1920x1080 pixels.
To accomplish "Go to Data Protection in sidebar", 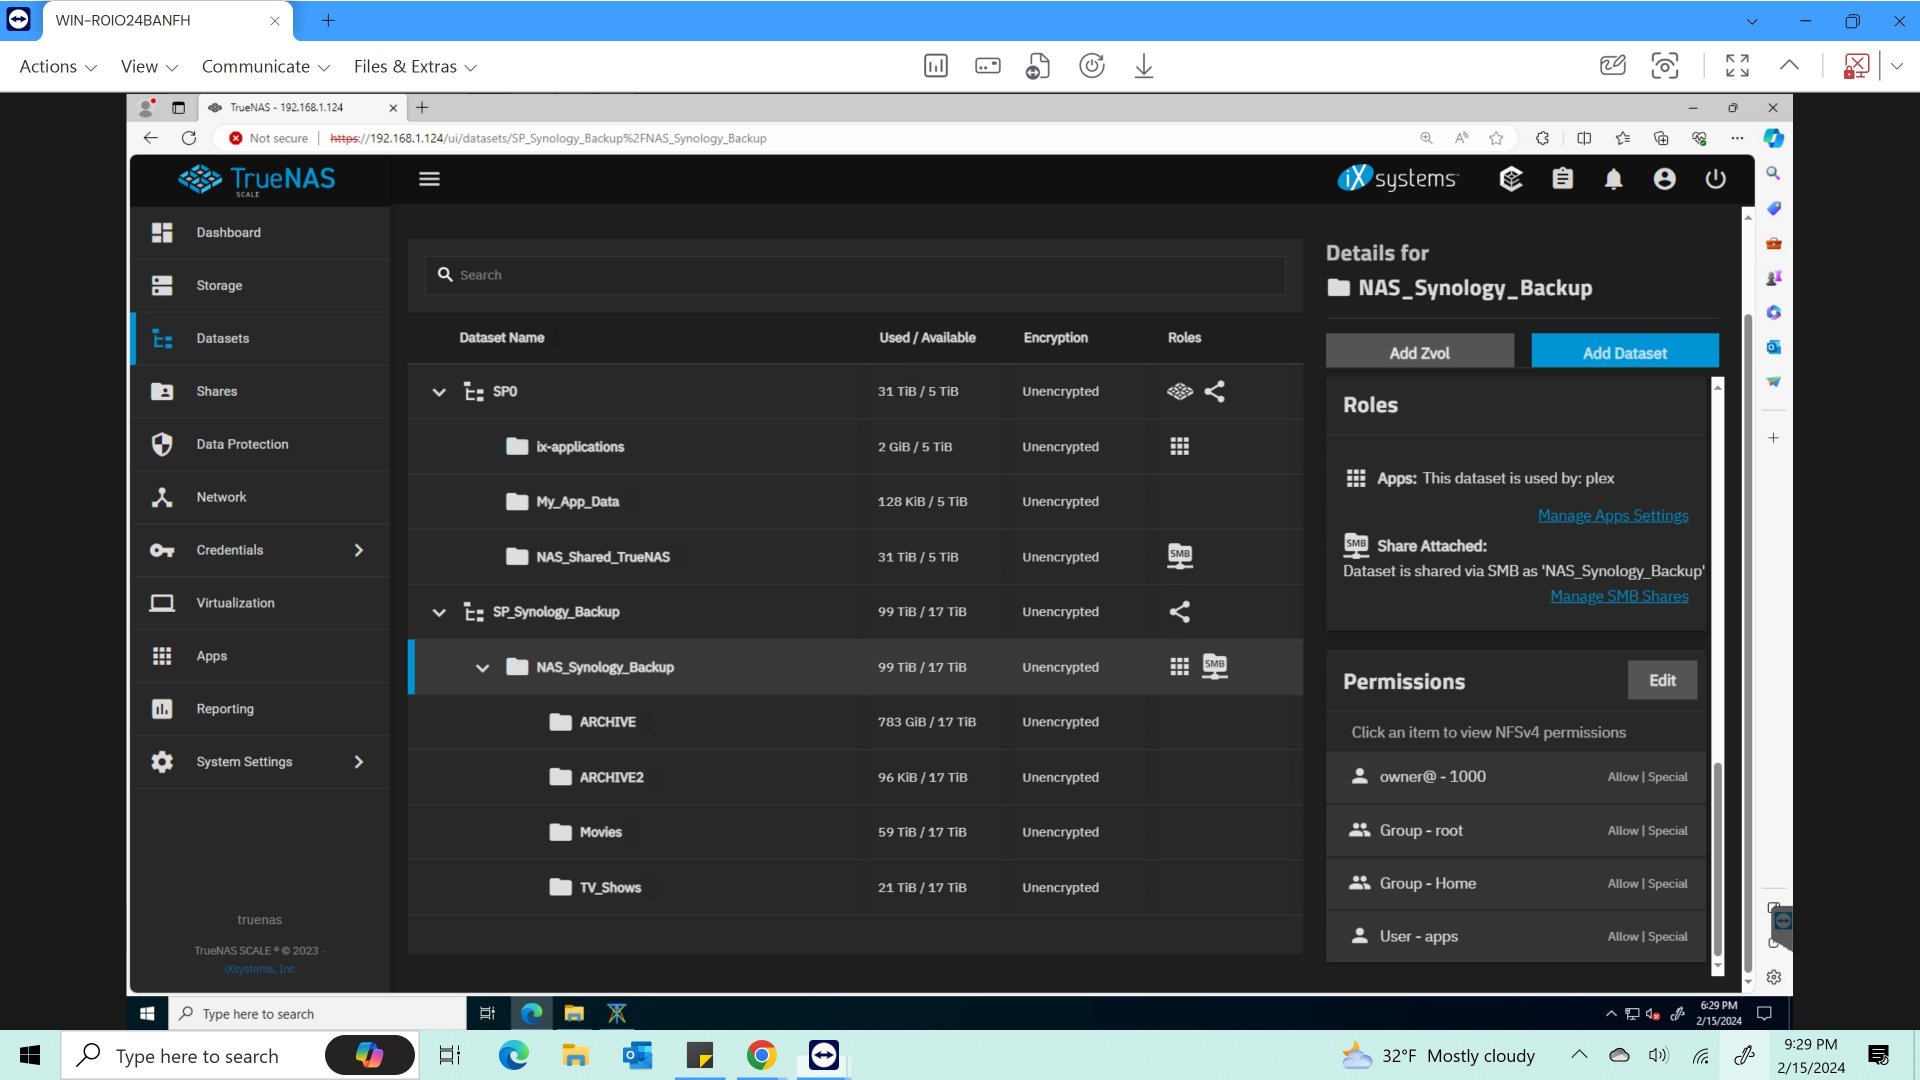I will pos(242,444).
